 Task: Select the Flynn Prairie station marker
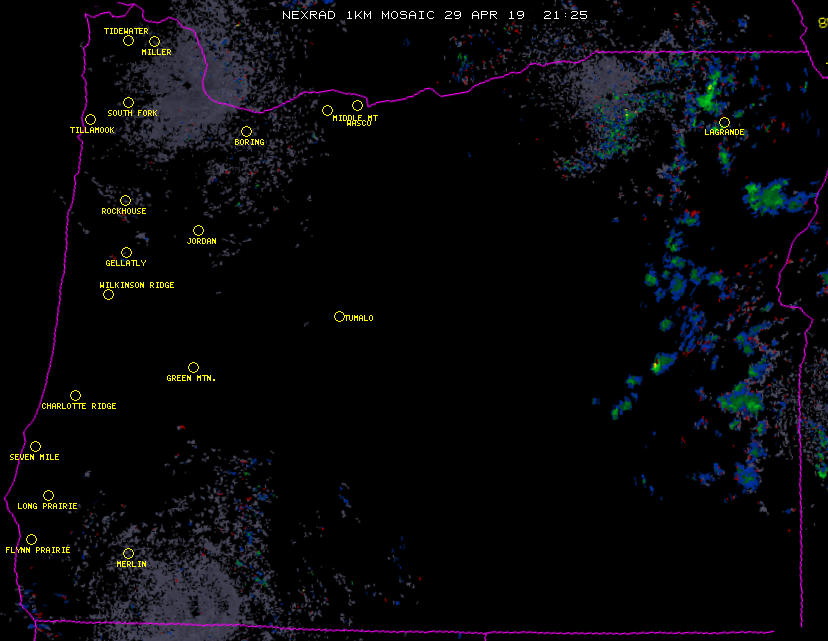pos(31,540)
